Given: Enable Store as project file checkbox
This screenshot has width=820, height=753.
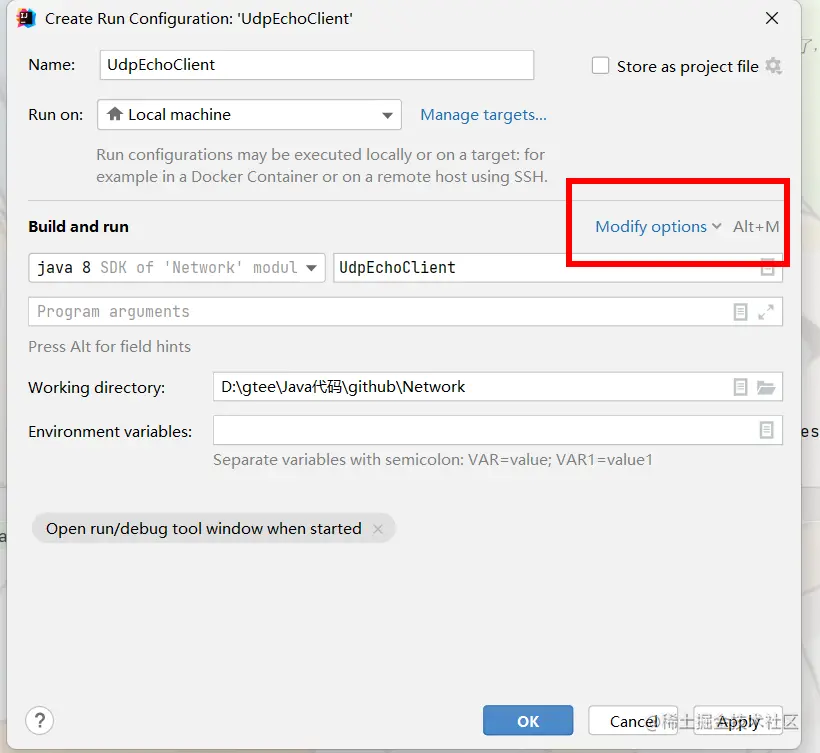Looking at the screenshot, I should click(x=600, y=66).
